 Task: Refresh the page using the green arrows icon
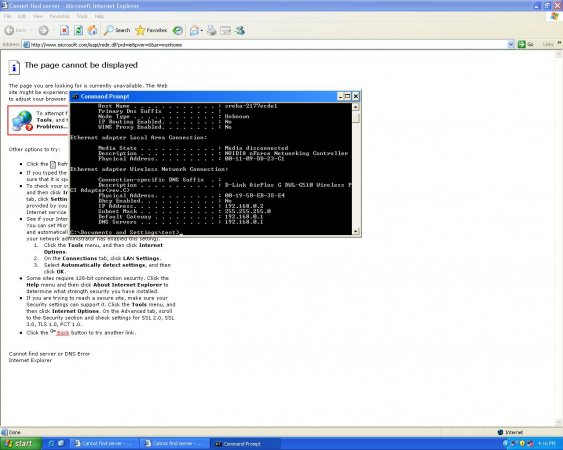78,31
